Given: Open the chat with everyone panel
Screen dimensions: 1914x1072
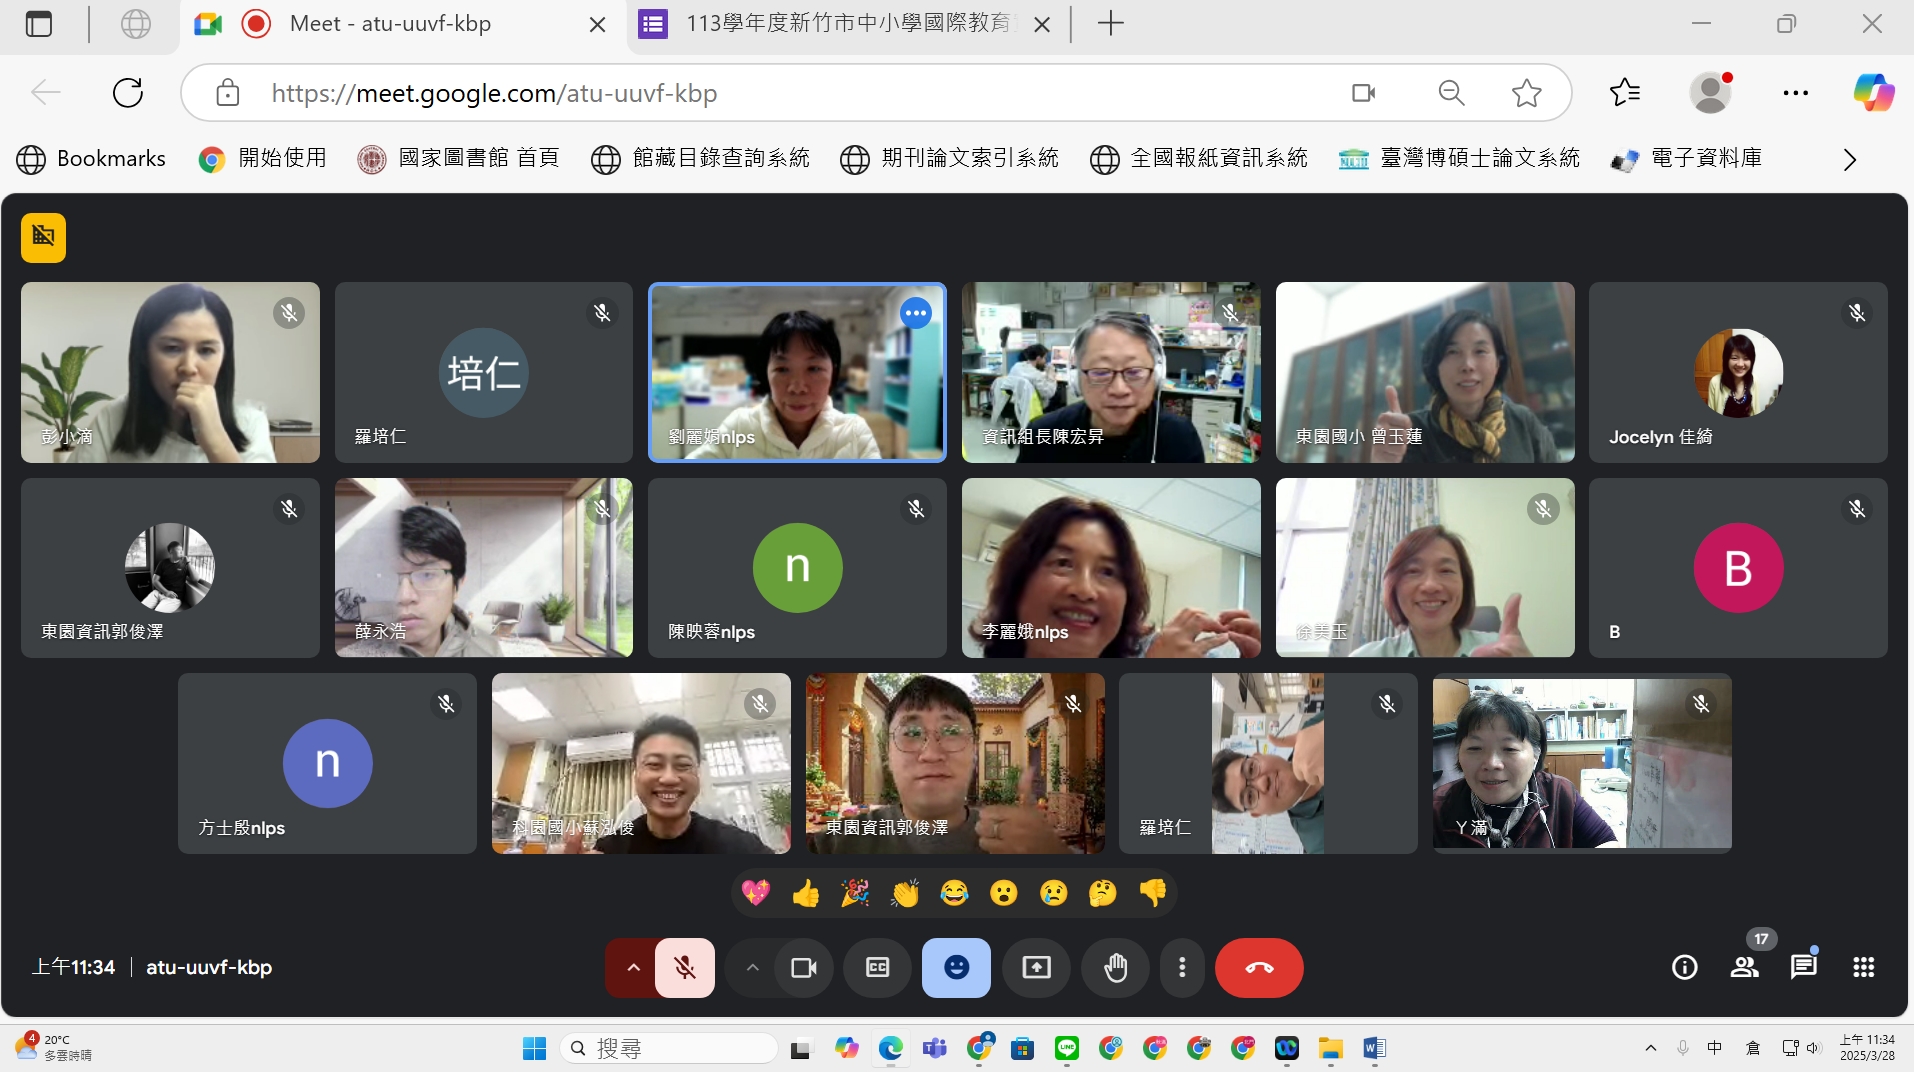Looking at the screenshot, I should click(x=1803, y=967).
